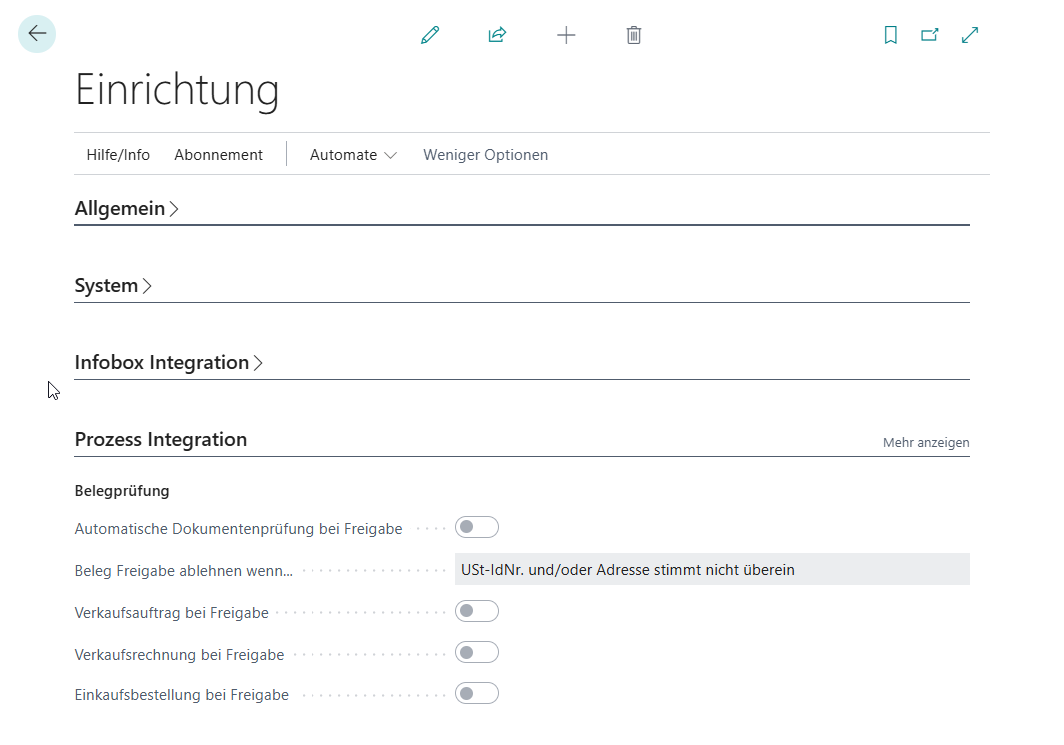1064x745 pixels.
Task: Go back with the arrow button
Action: pos(37,34)
